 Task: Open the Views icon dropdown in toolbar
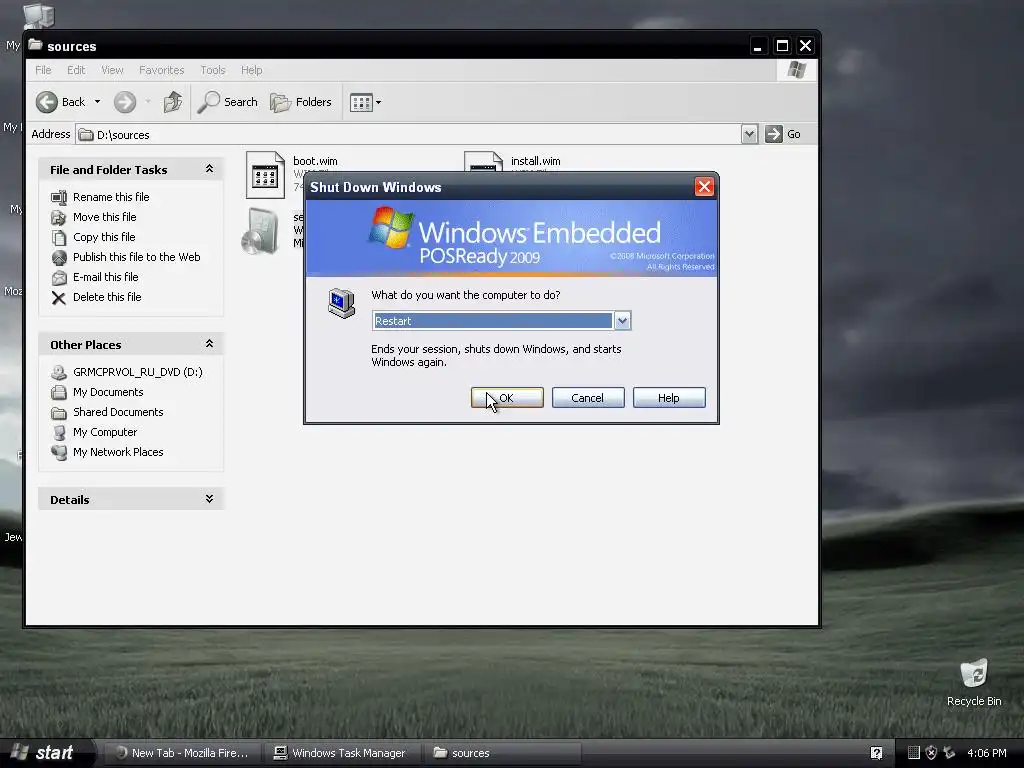(x=366, y=103)
